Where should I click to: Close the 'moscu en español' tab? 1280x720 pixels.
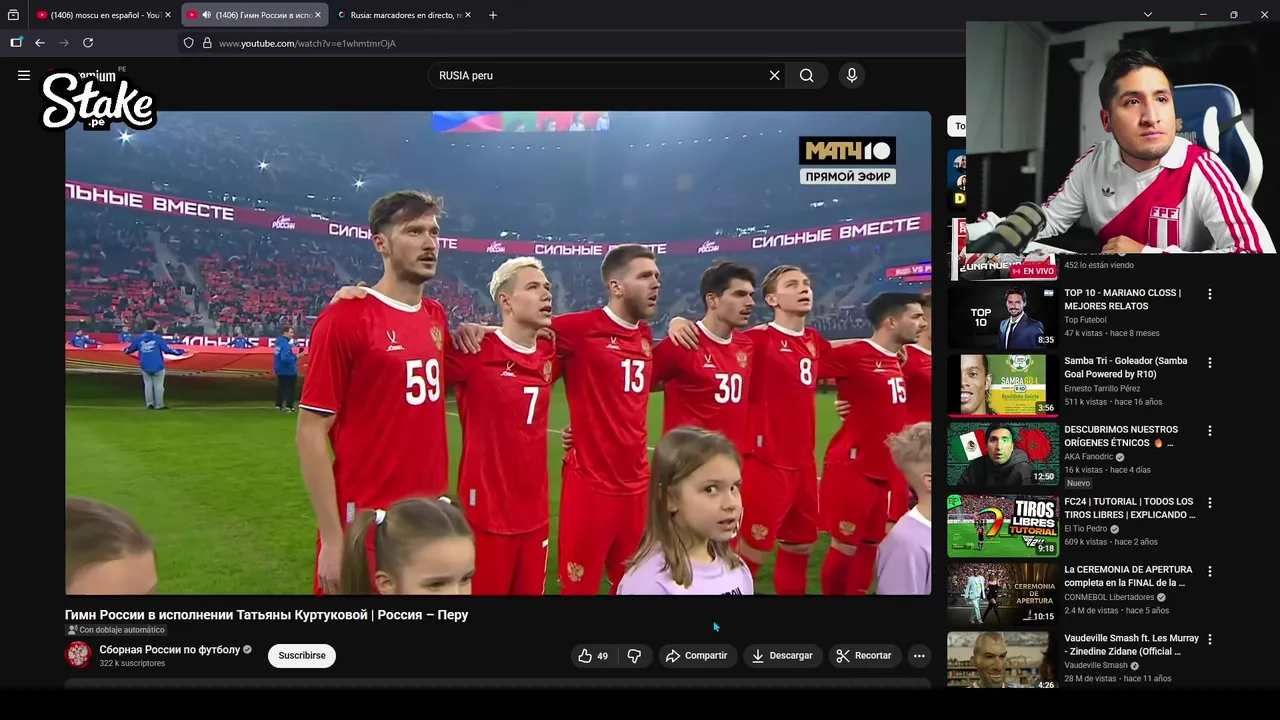[168, 15]
